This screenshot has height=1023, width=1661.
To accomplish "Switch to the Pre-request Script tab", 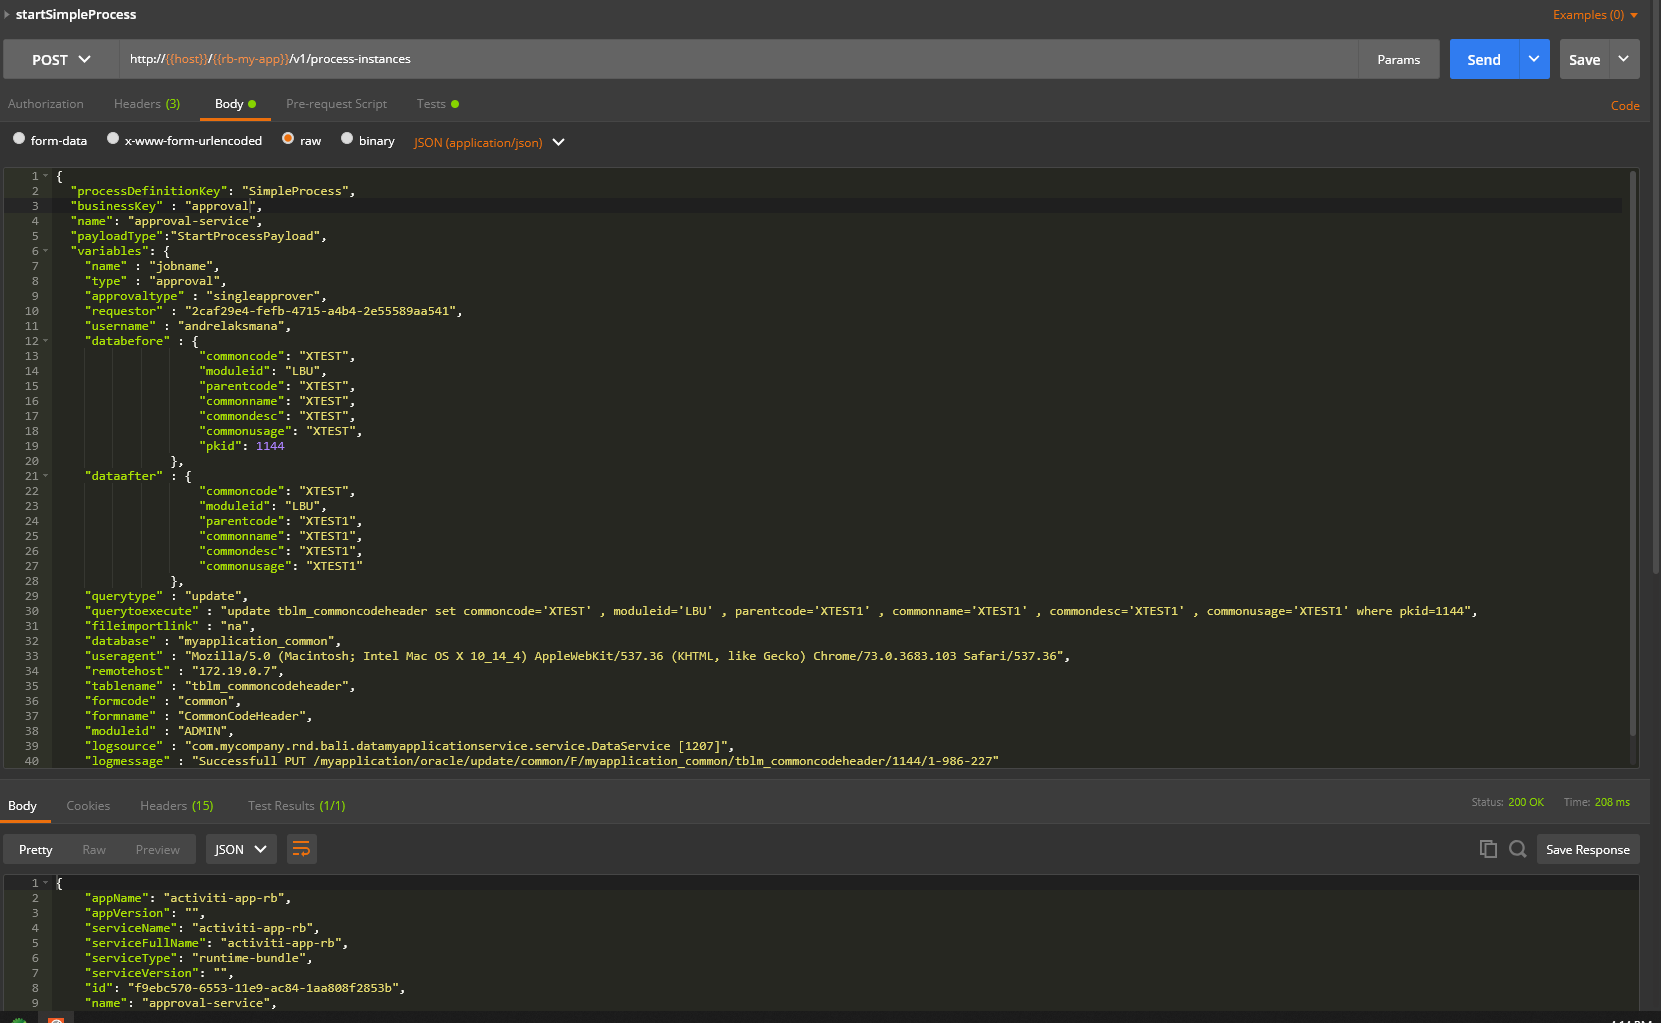I will coord(336,104).
